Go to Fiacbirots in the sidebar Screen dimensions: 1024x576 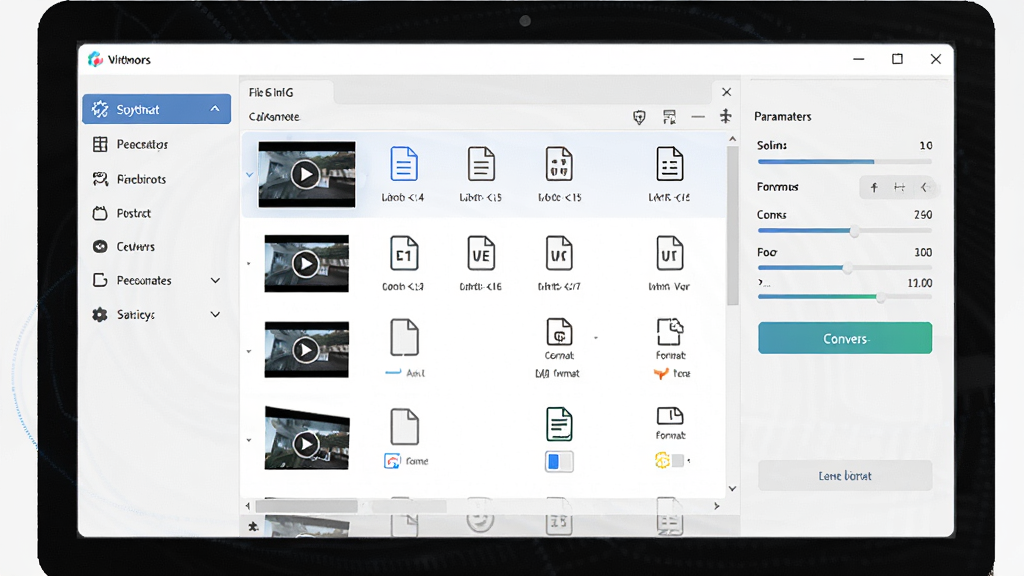point(157,179)
